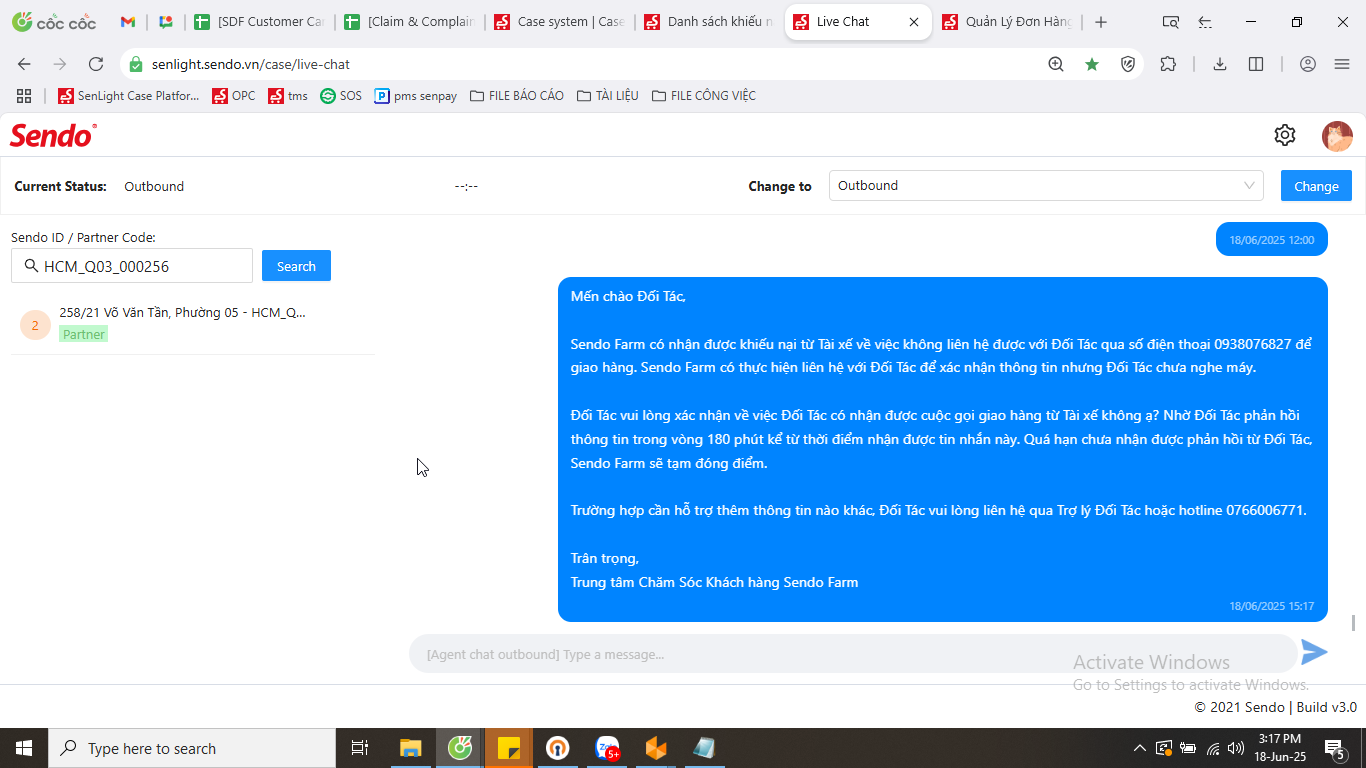Open the Windows notification center
1366x768 pixels.
click(1334, 748)
